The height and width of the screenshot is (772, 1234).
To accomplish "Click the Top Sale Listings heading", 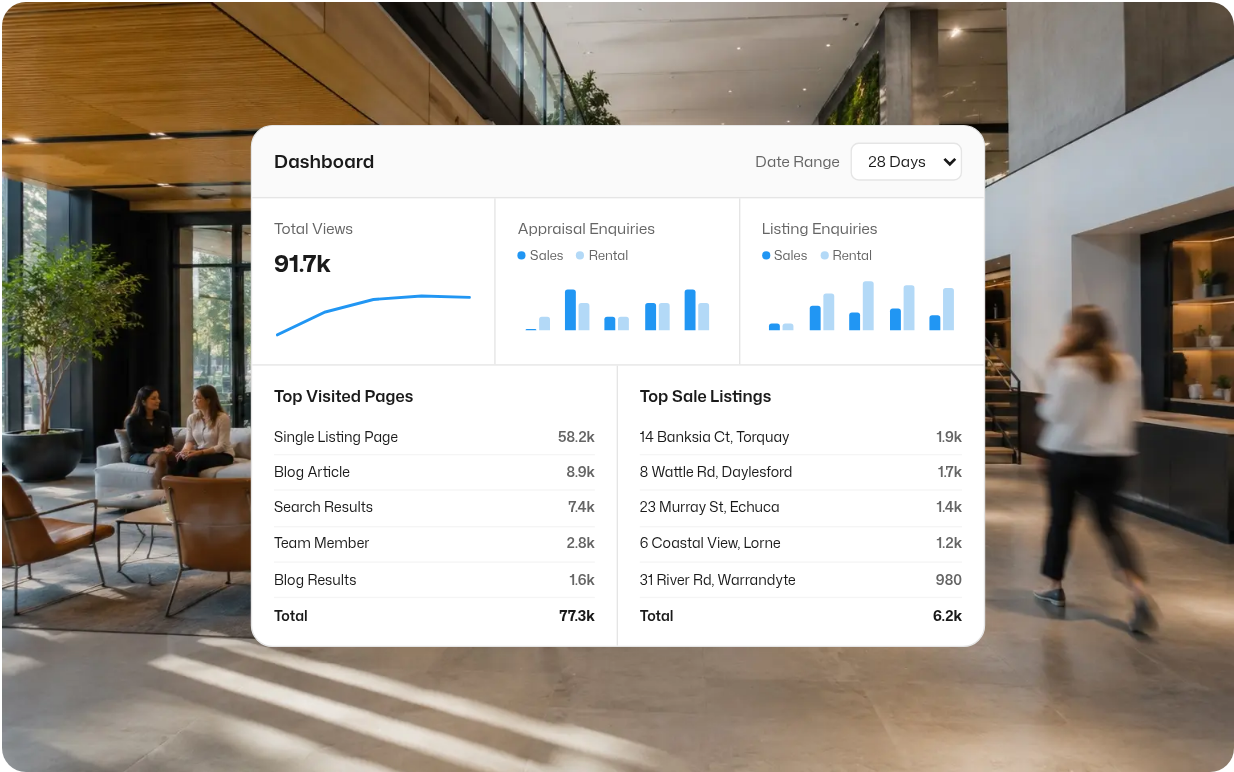I will pos(705,397).
